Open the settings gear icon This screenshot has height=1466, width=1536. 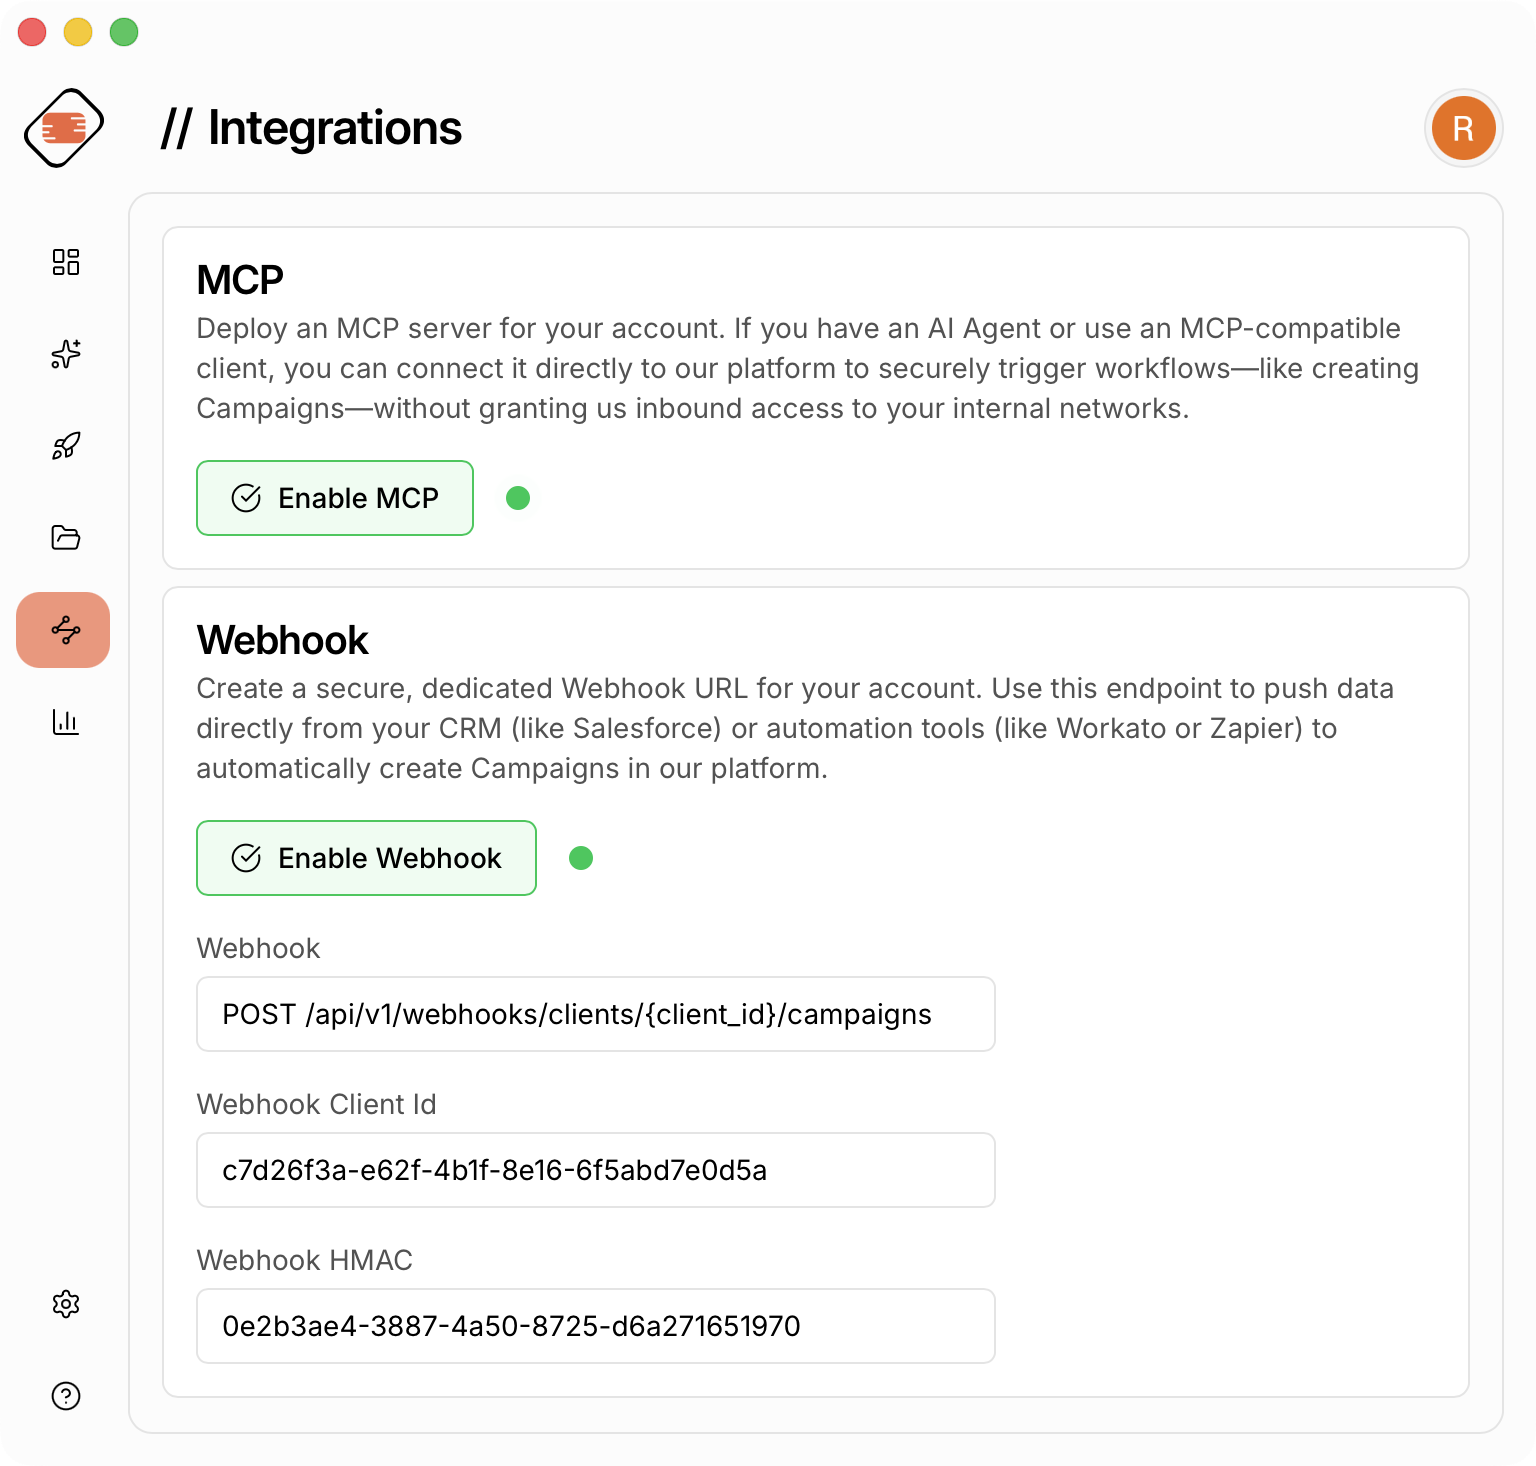pos(66,1304)
